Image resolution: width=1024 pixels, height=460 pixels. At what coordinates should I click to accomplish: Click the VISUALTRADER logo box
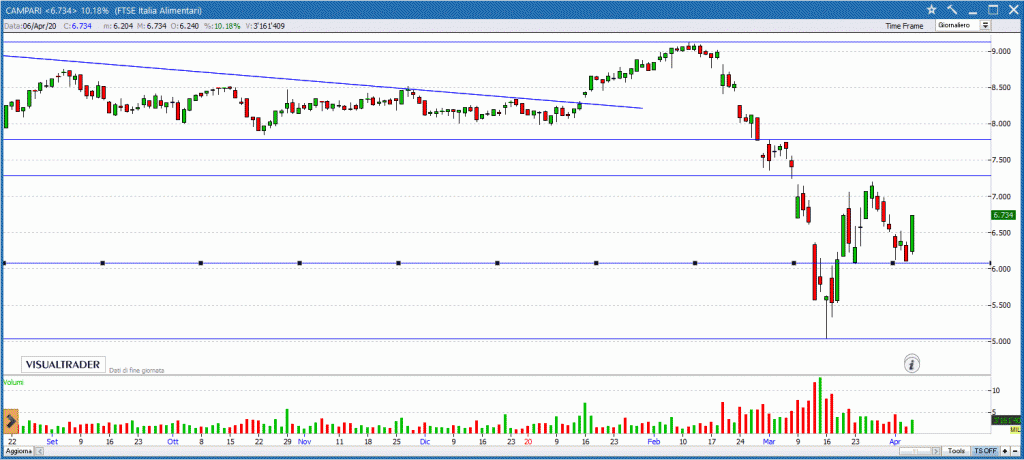pyautogui.click(x=63, y=365)
